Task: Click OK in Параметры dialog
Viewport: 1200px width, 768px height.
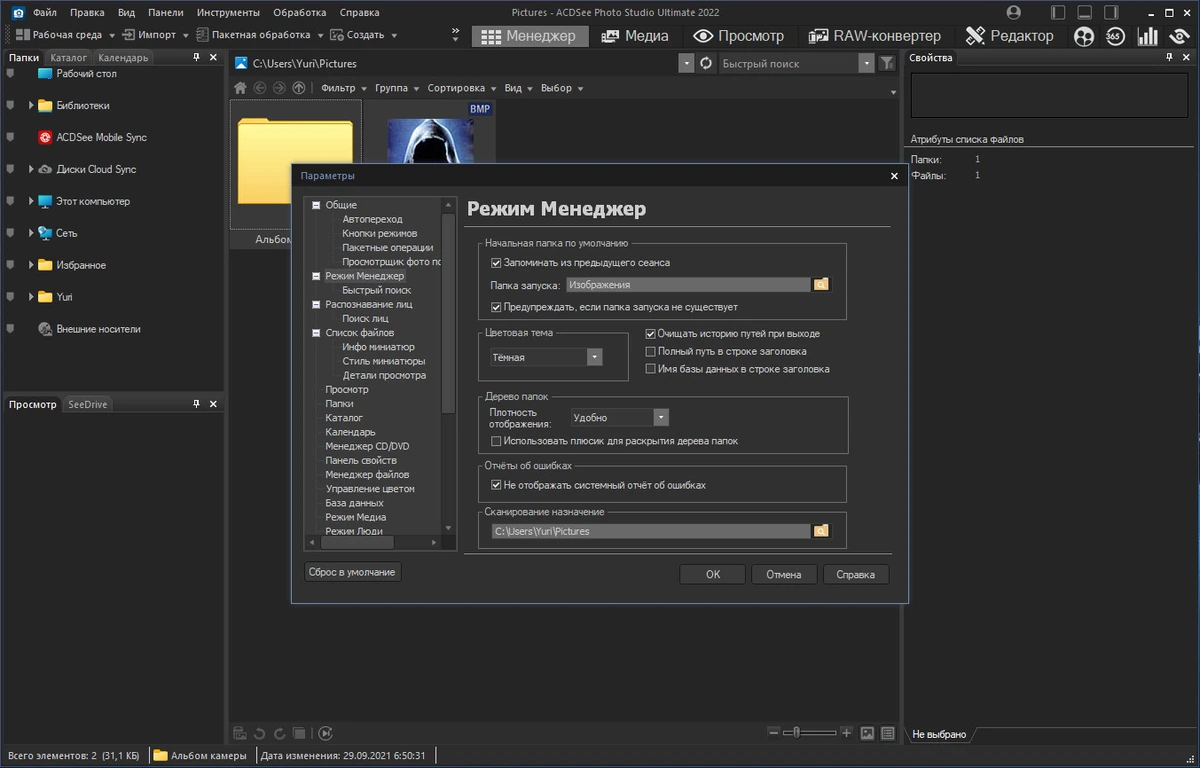Action: pyautogui.click(x=712, y=574)
